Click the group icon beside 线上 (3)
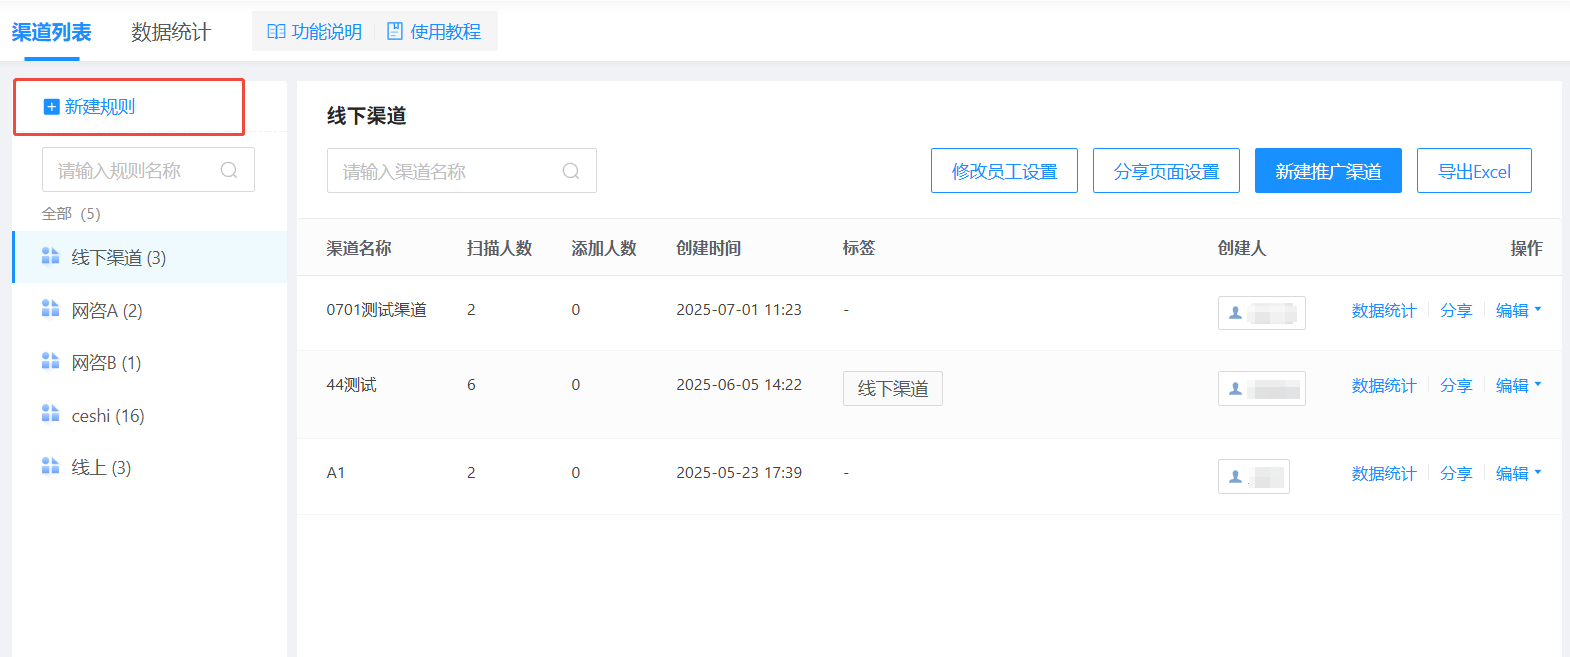The height and width of the screenshot is (657, 1570). tap(50, 465)
